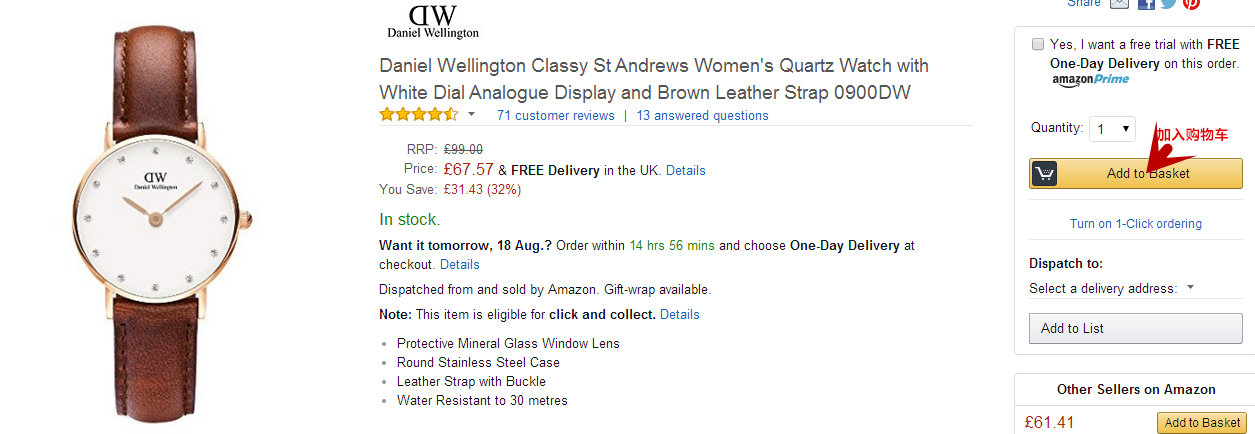The width and height of the screenshot is (1255, 434).
Task: View the 13 answered questions
Action: click(702, 116)
